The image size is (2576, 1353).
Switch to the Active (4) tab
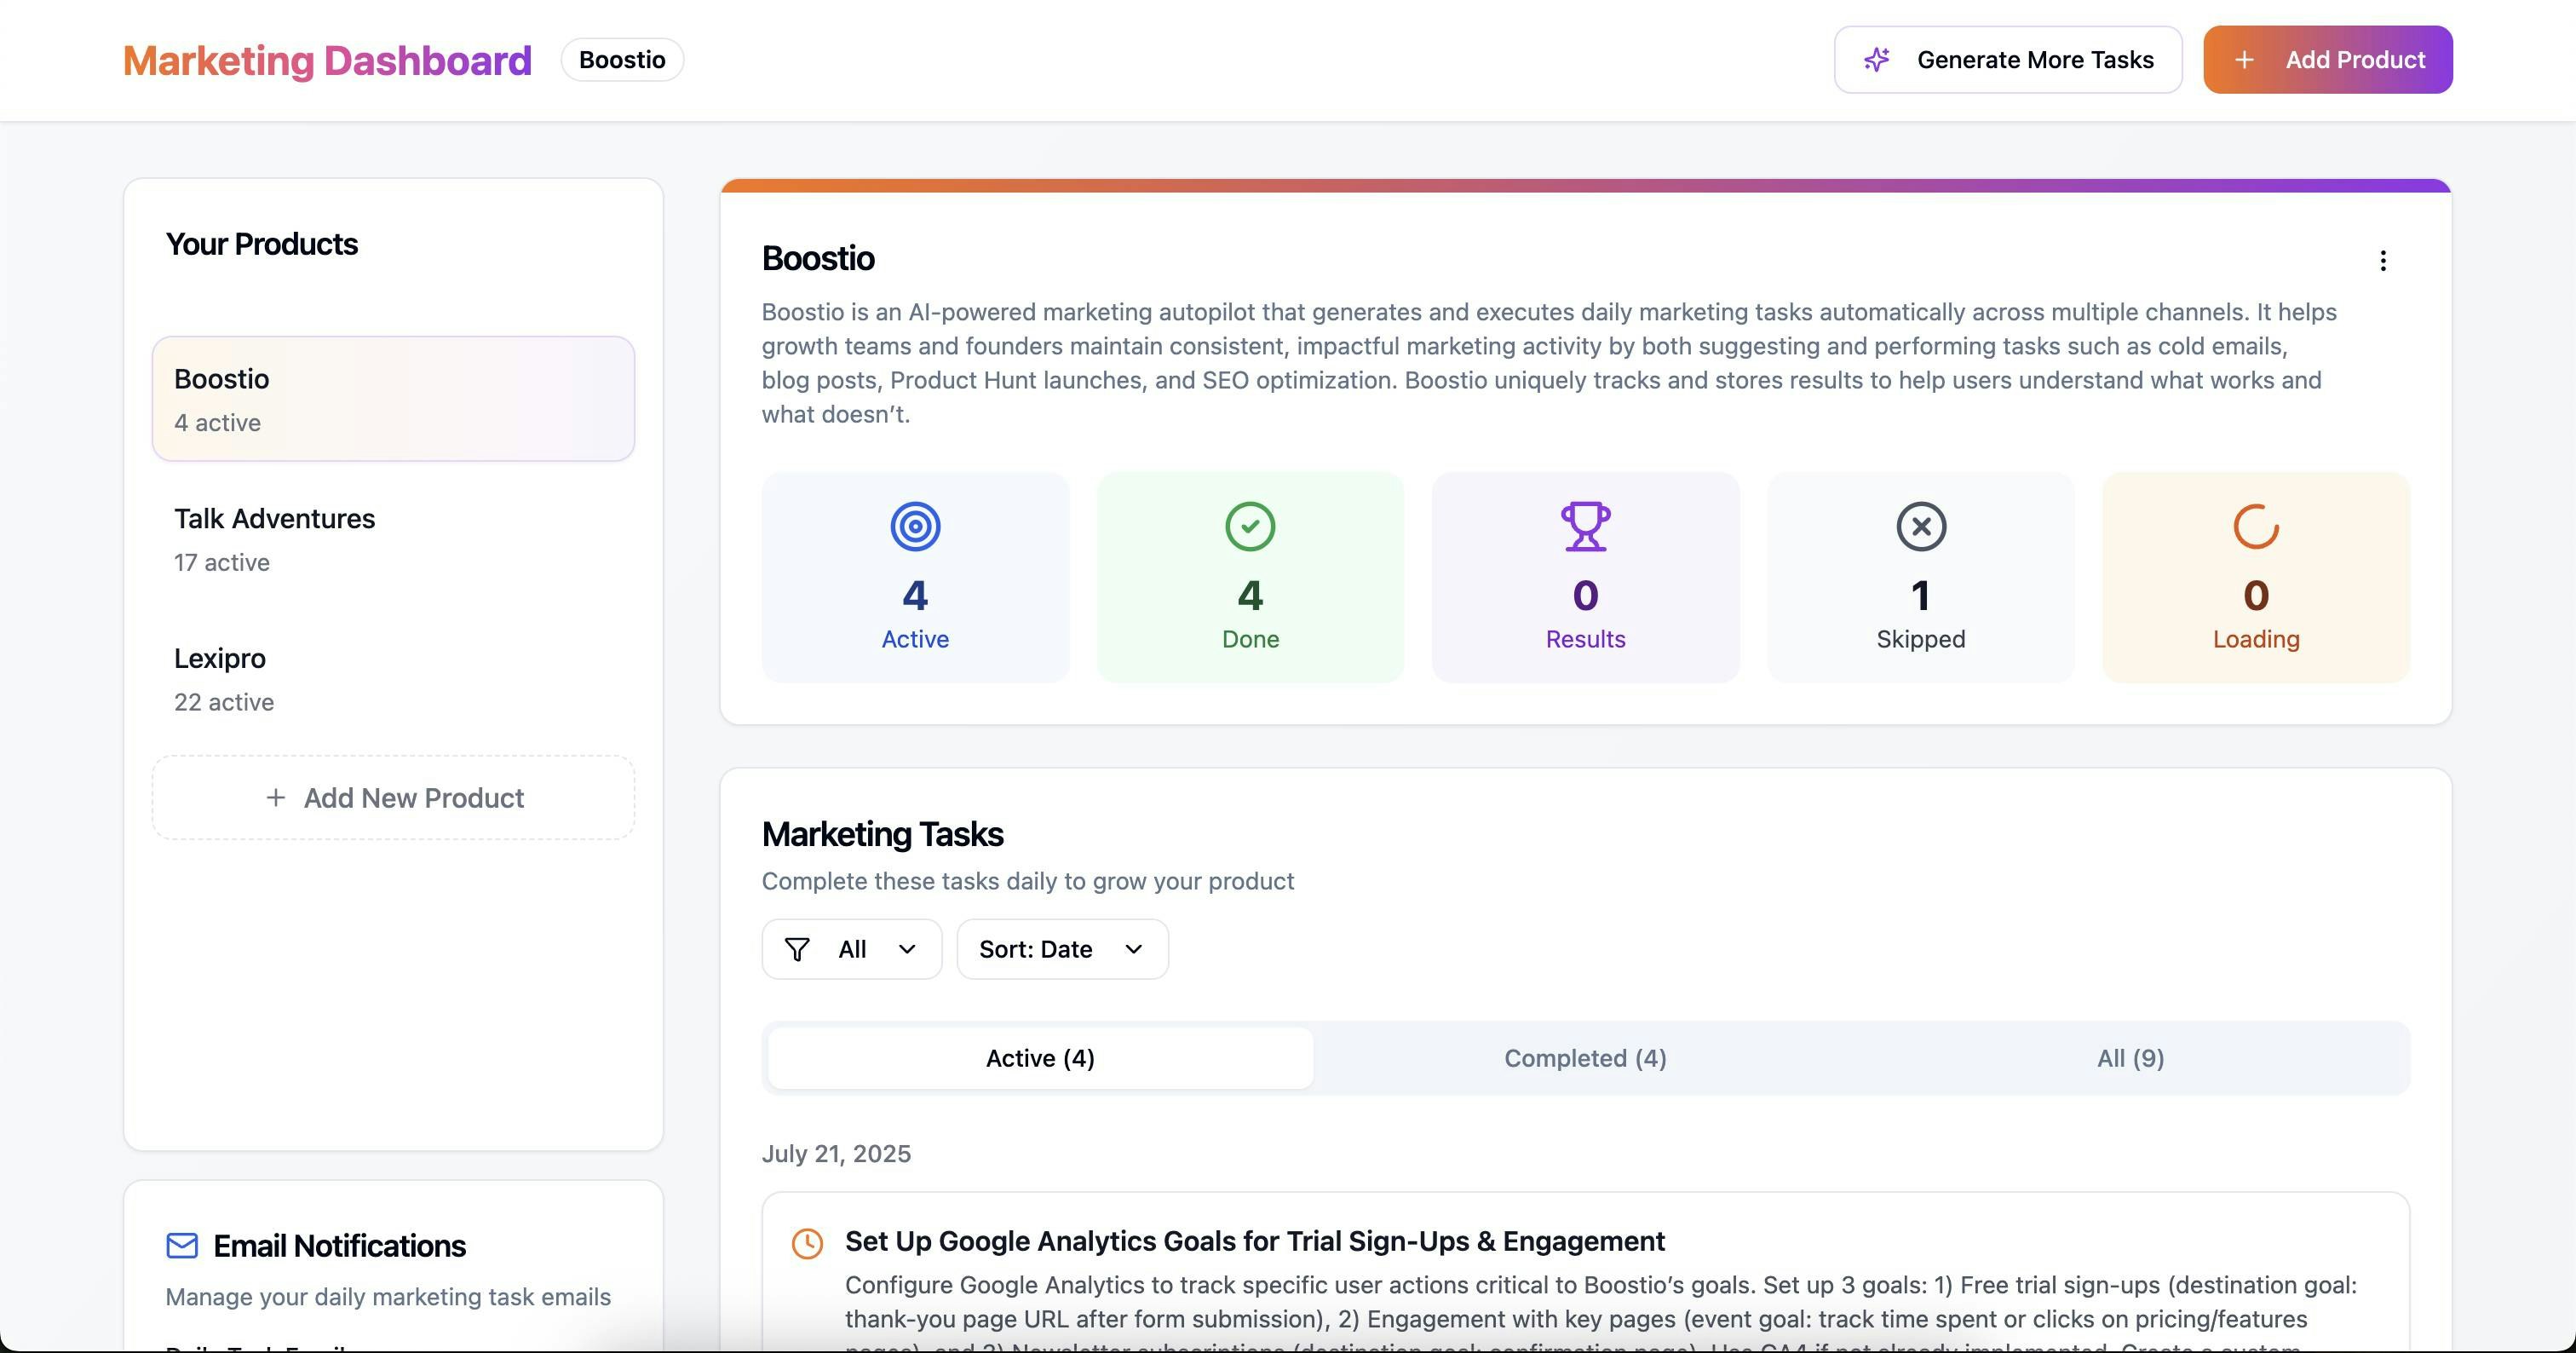[1040, 1058]
